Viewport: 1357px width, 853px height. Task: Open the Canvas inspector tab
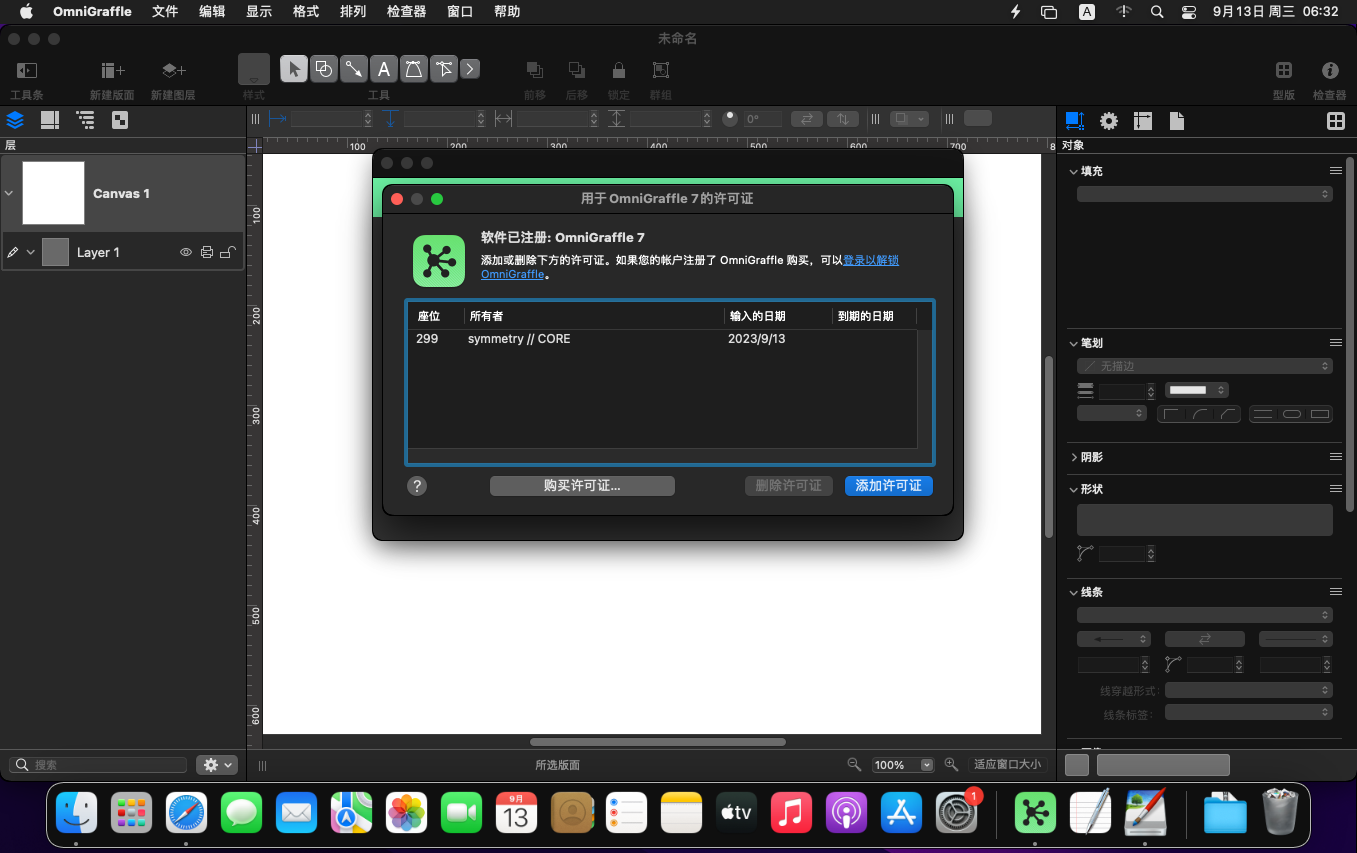1143,121
